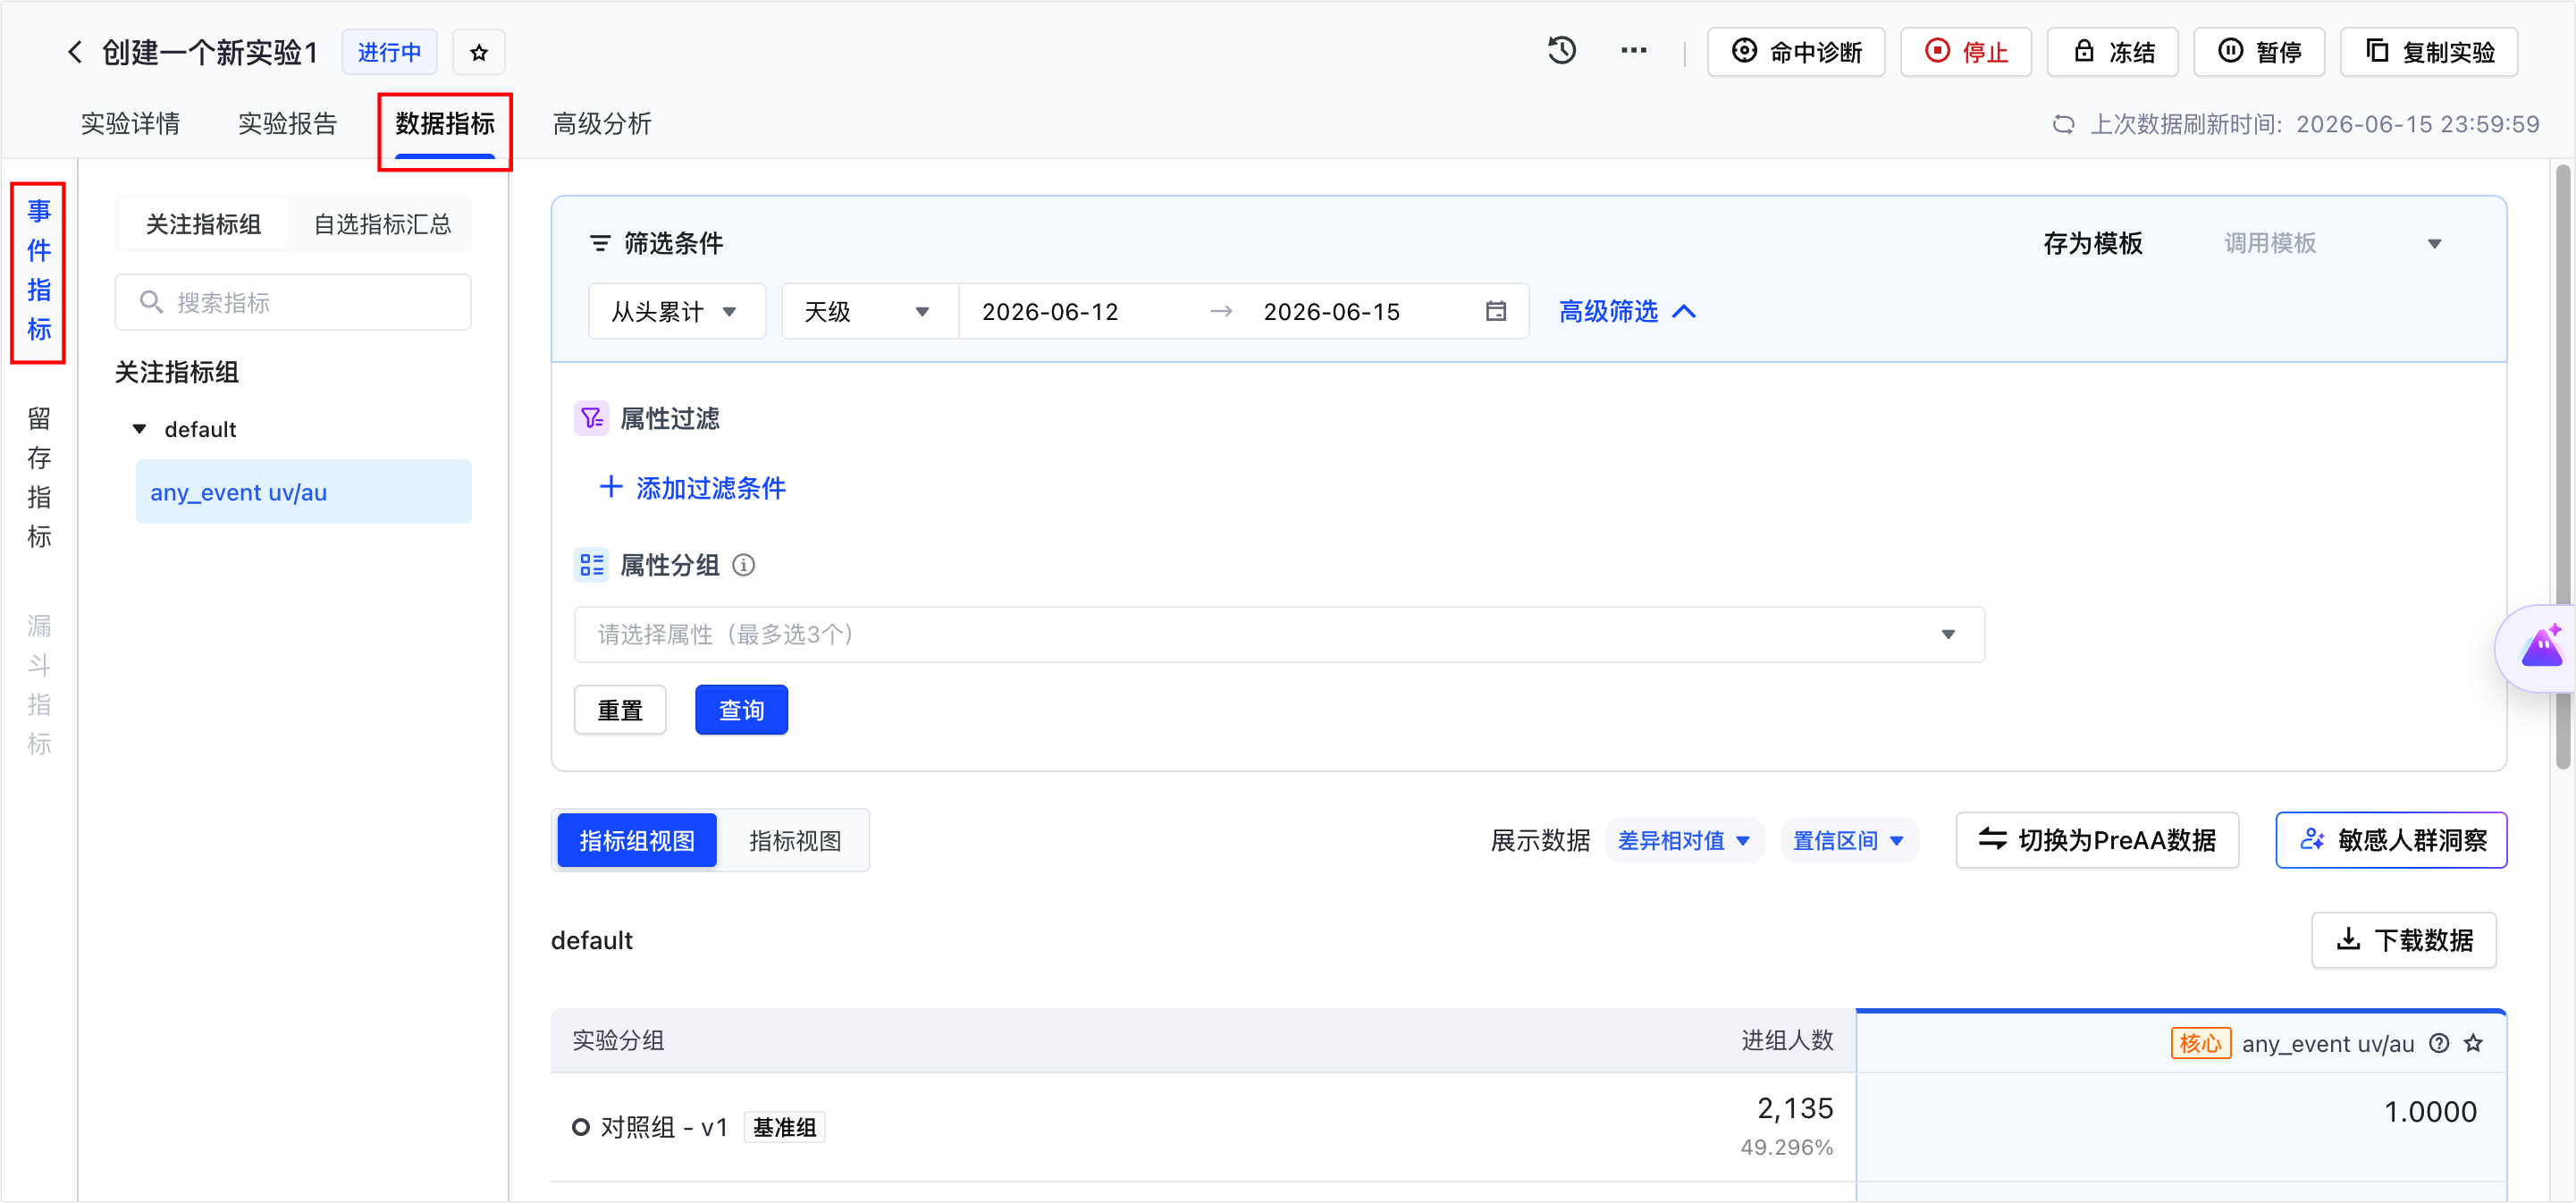
Task: Open the 调用模板 dropdown
Action: 2332,243
